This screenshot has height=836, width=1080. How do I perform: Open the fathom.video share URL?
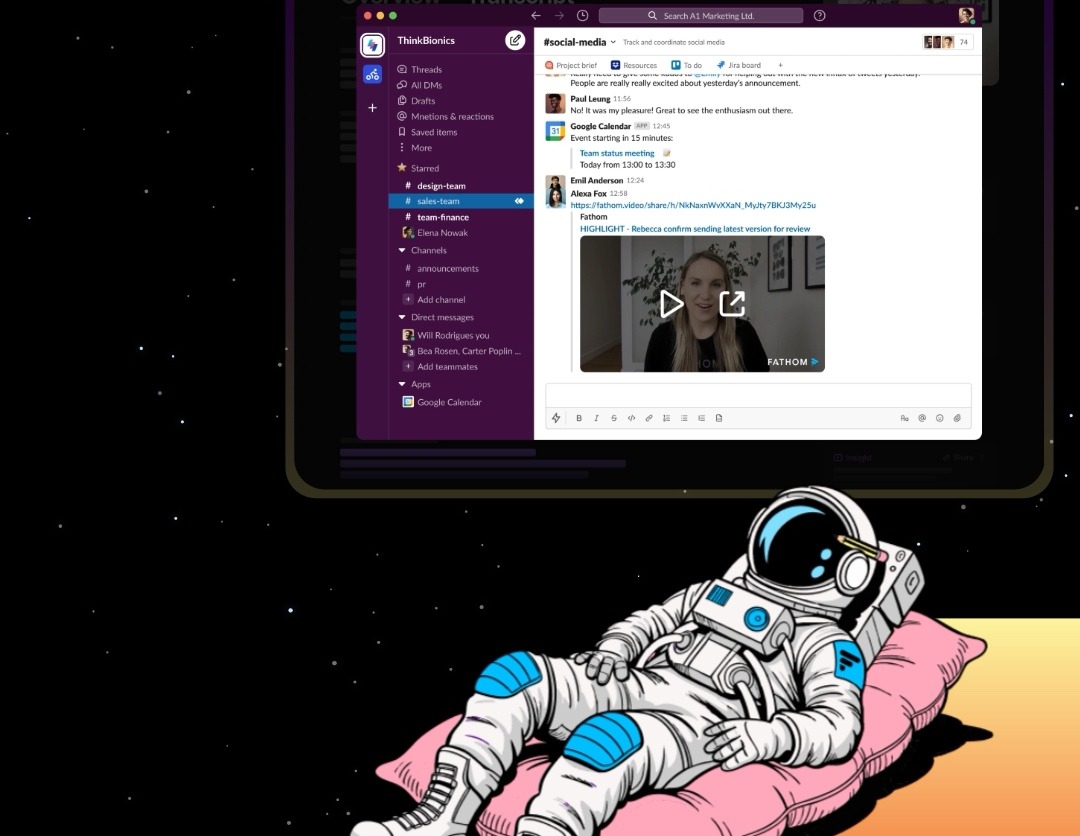(x=693, y=205)
